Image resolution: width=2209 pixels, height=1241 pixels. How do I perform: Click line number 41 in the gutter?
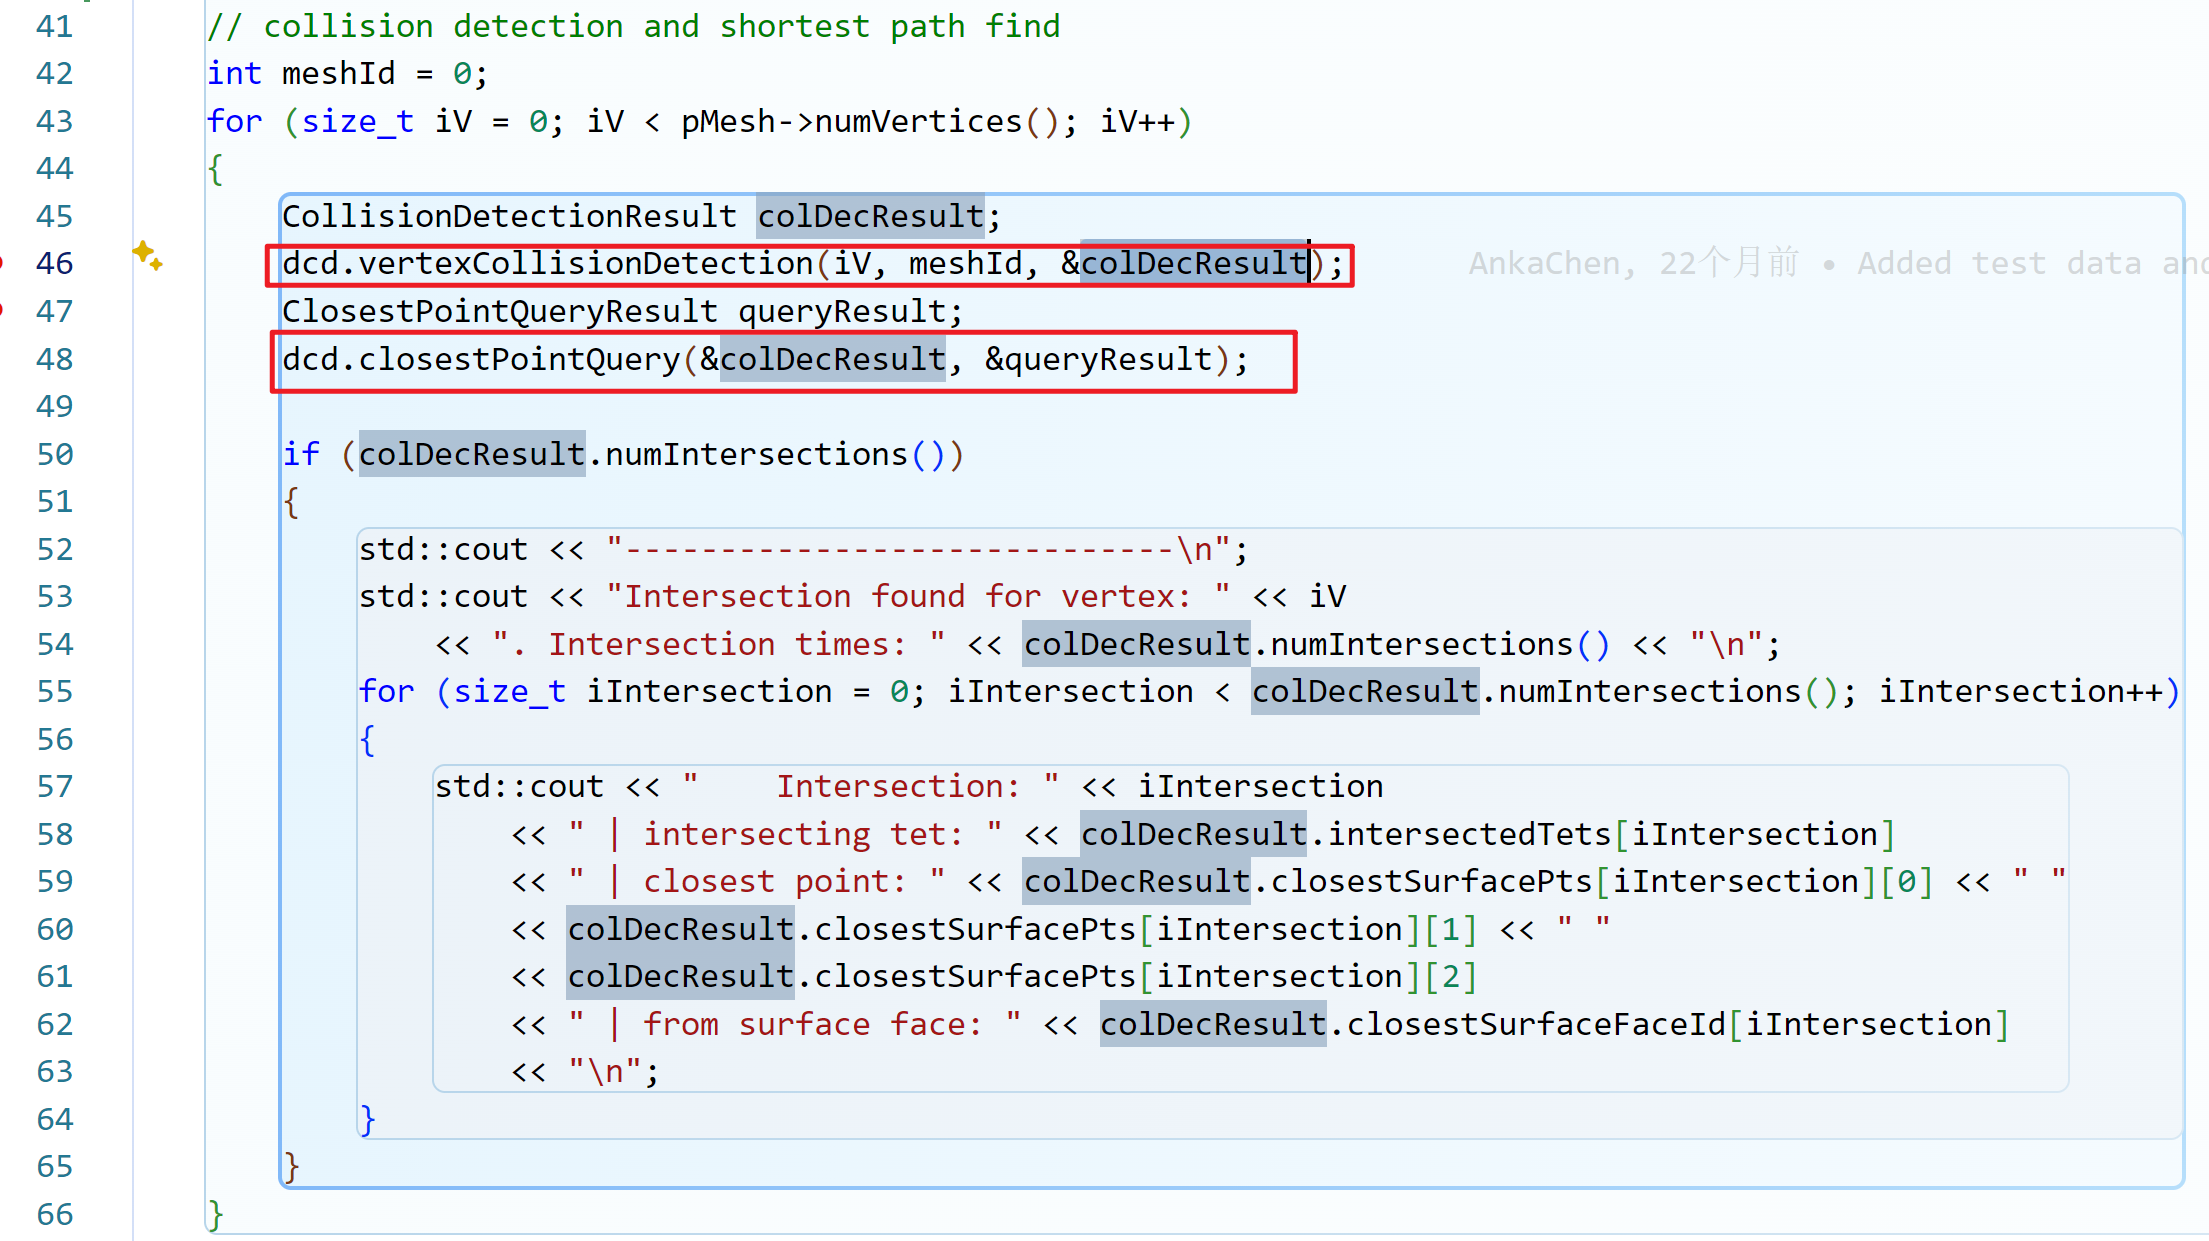55,27
